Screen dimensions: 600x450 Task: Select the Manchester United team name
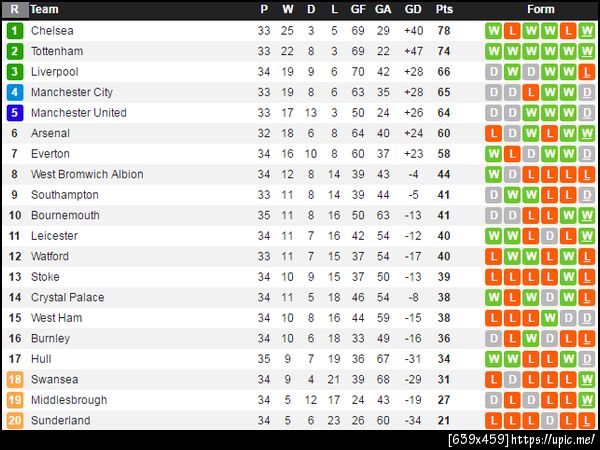79,113
